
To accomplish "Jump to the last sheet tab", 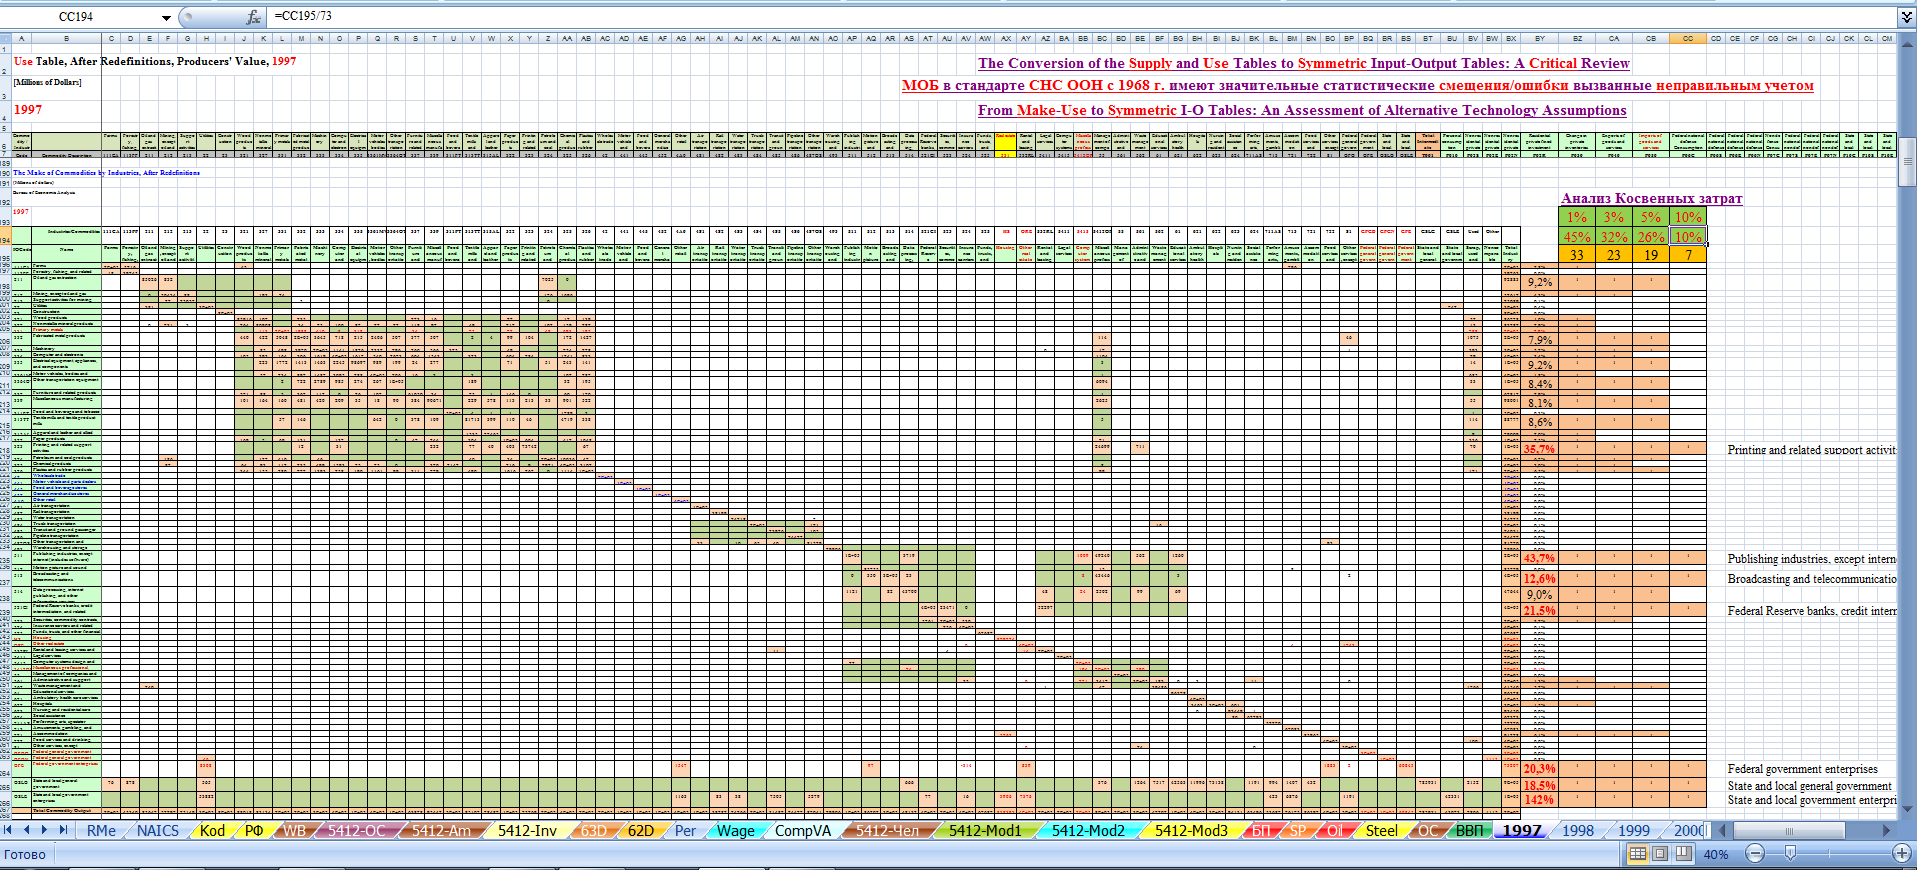I will pyautogui.click(x=63, y=830).
